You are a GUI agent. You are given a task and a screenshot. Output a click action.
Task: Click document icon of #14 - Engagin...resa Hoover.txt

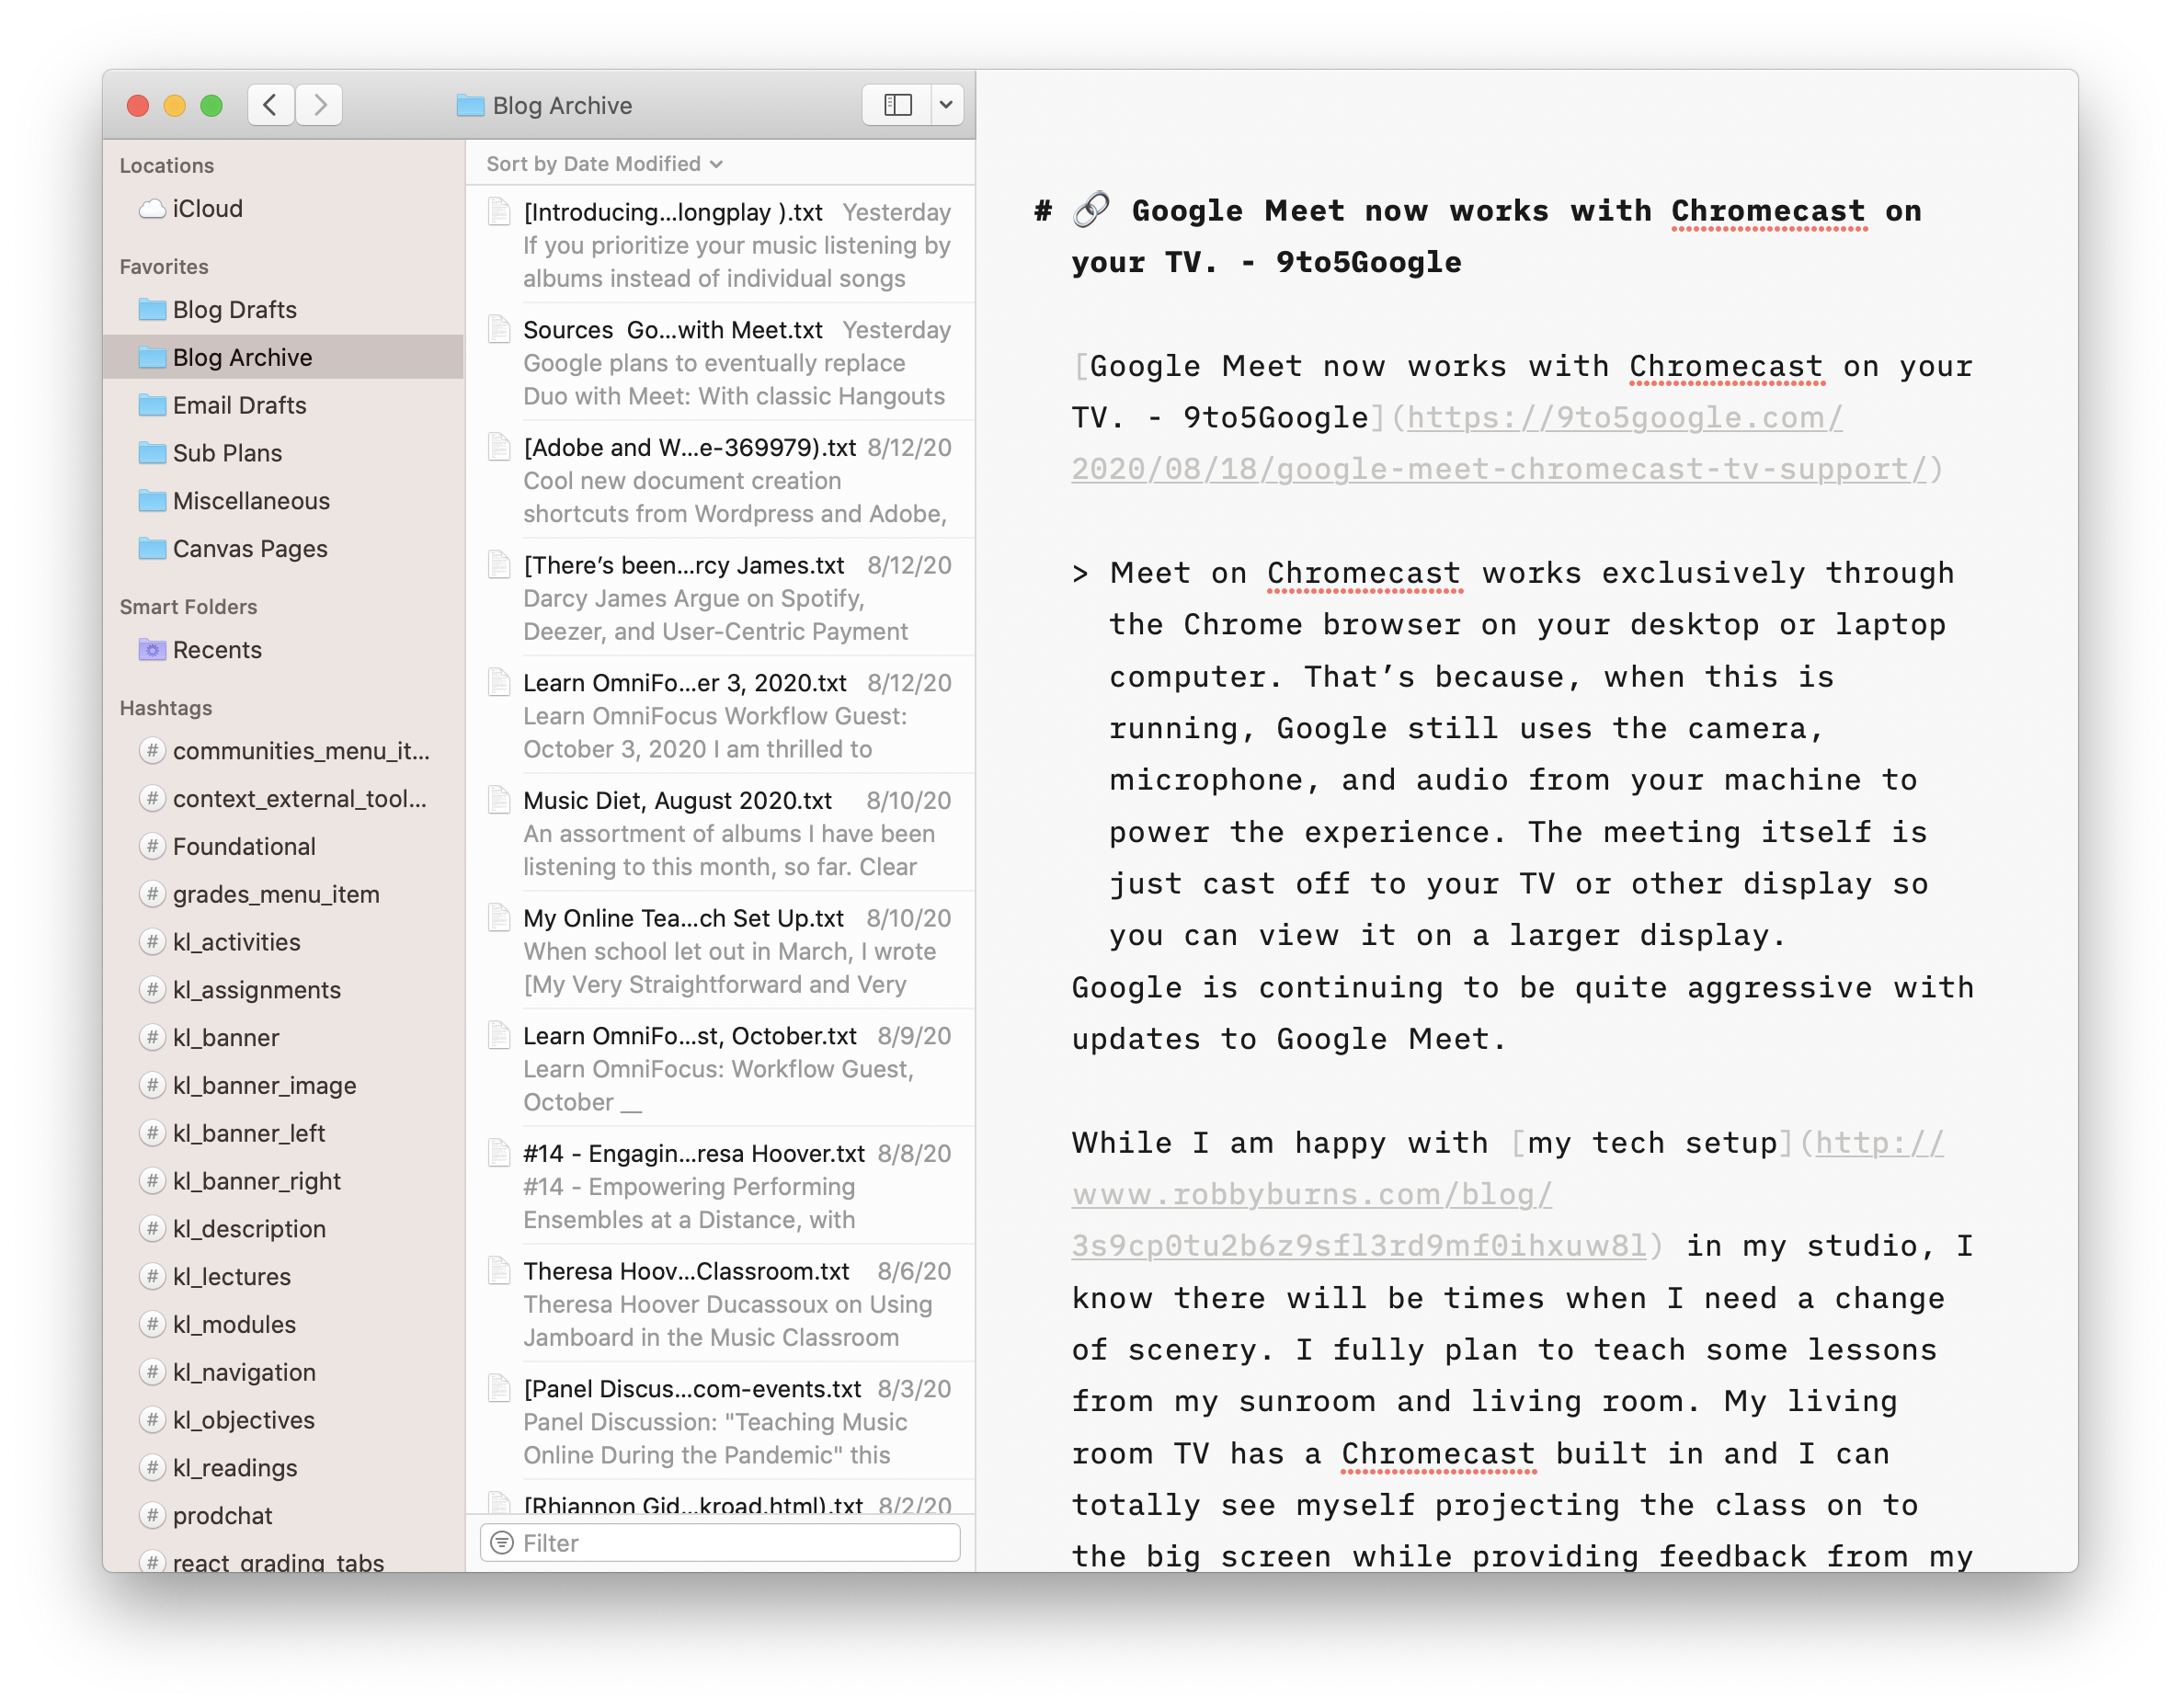(498, 1153)
